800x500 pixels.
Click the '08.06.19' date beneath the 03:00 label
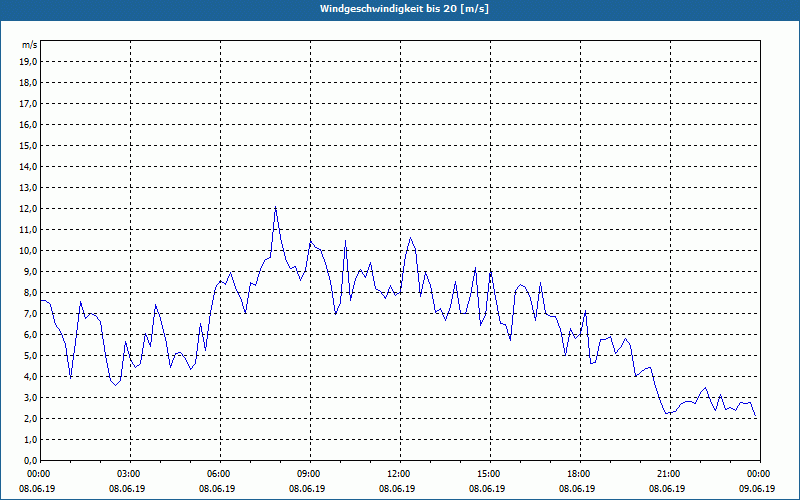click(127, 489)
